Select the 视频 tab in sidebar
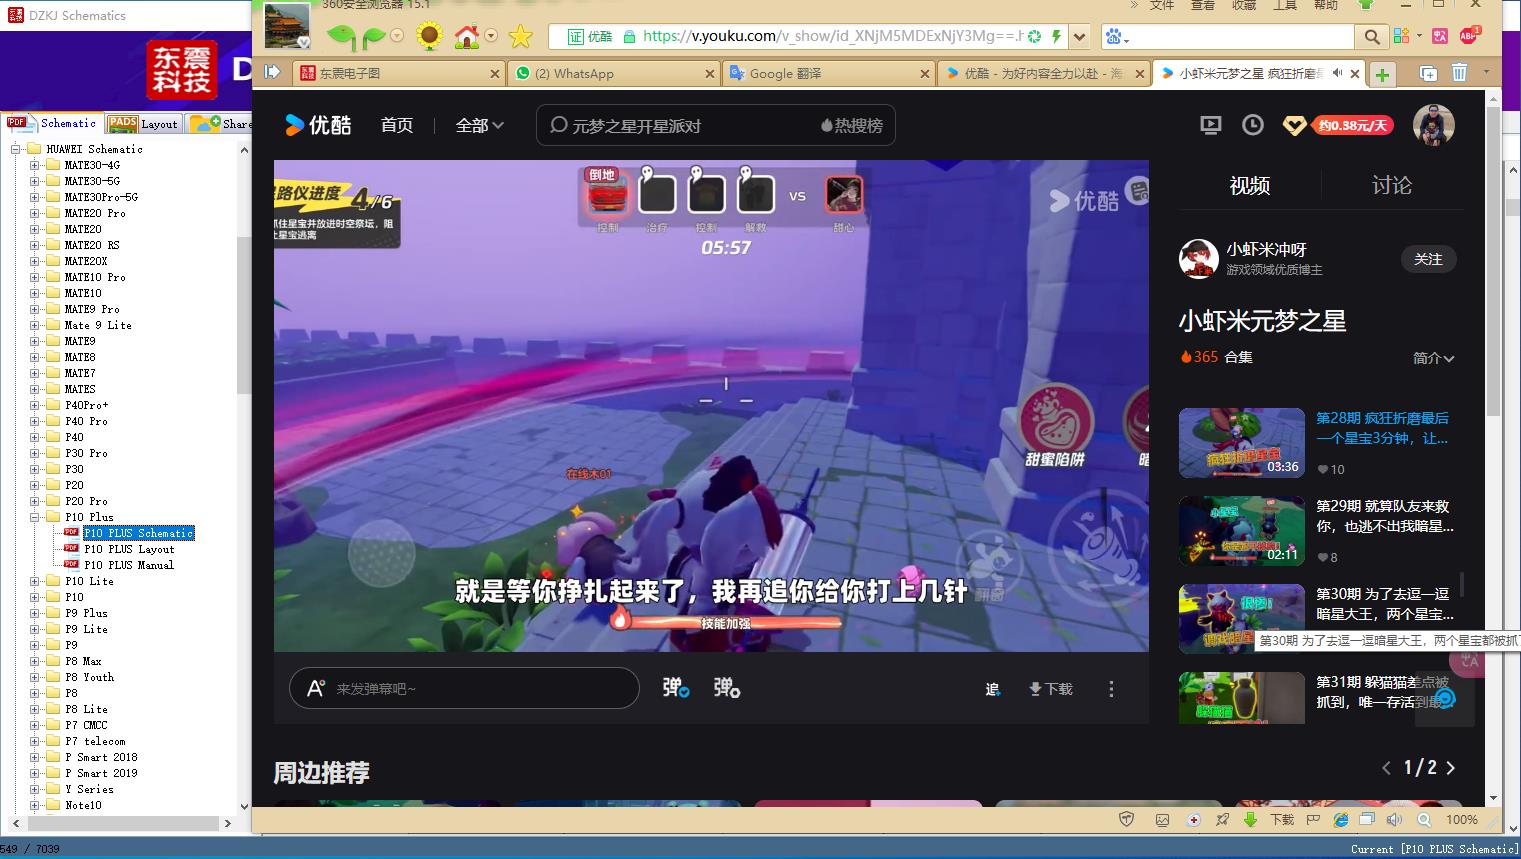This screenshot has width=1521, height=859. point(1249,185)
